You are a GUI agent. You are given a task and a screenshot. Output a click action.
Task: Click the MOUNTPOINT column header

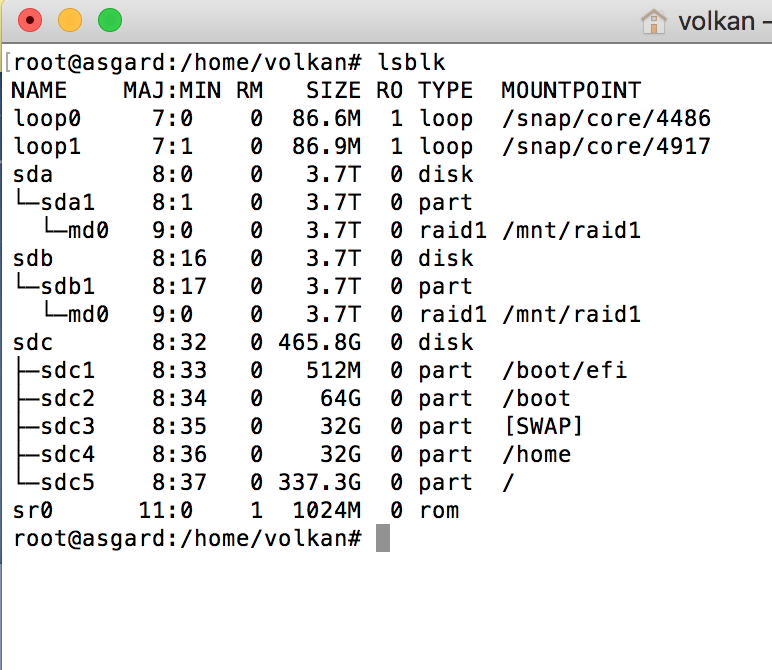pos(571,91)
